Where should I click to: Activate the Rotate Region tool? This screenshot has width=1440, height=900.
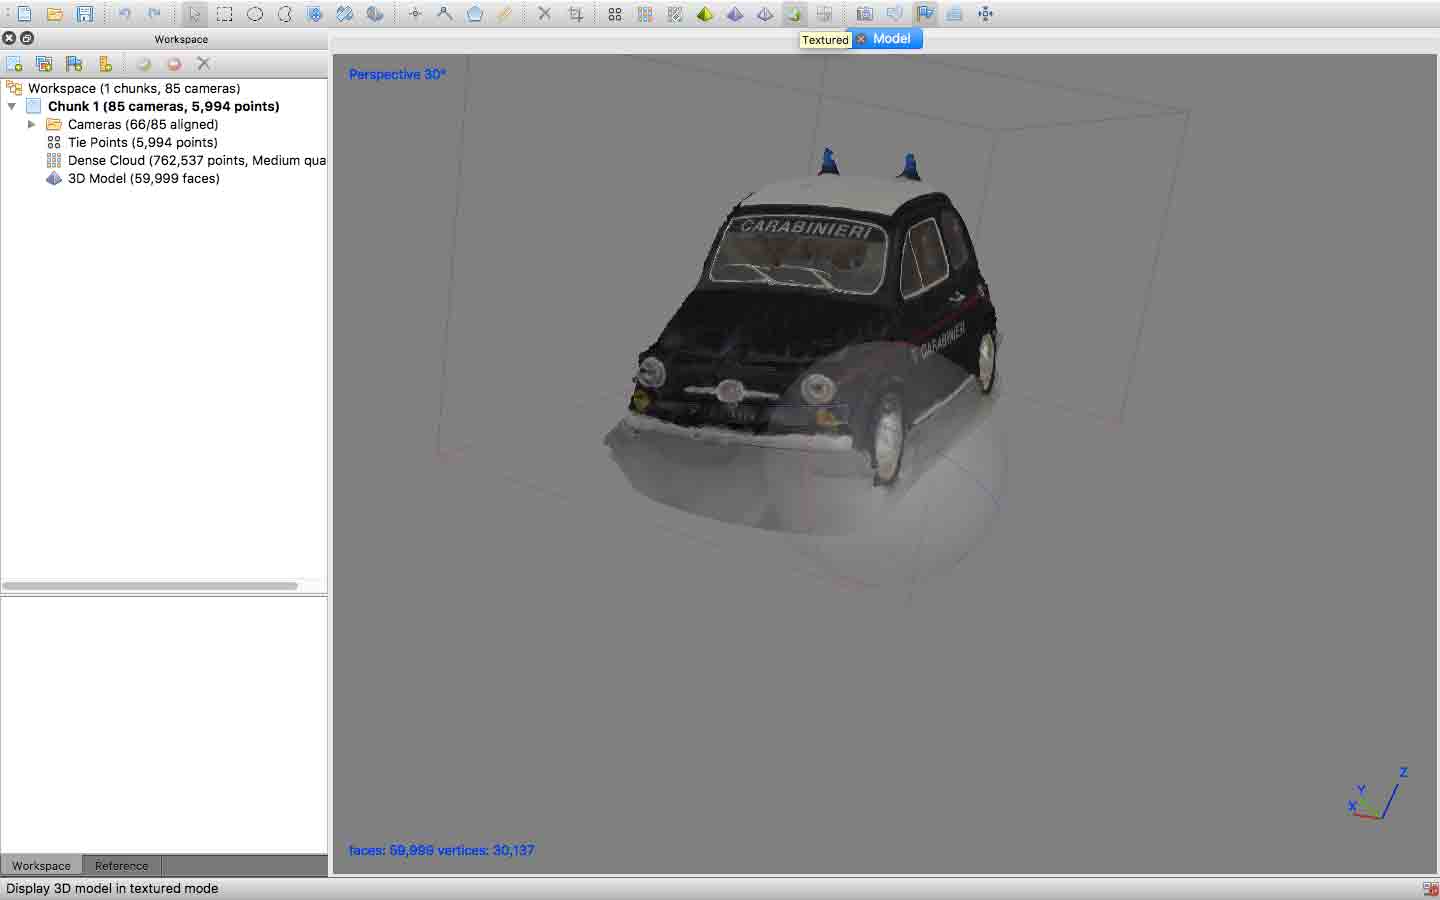[x=345, y=14]
